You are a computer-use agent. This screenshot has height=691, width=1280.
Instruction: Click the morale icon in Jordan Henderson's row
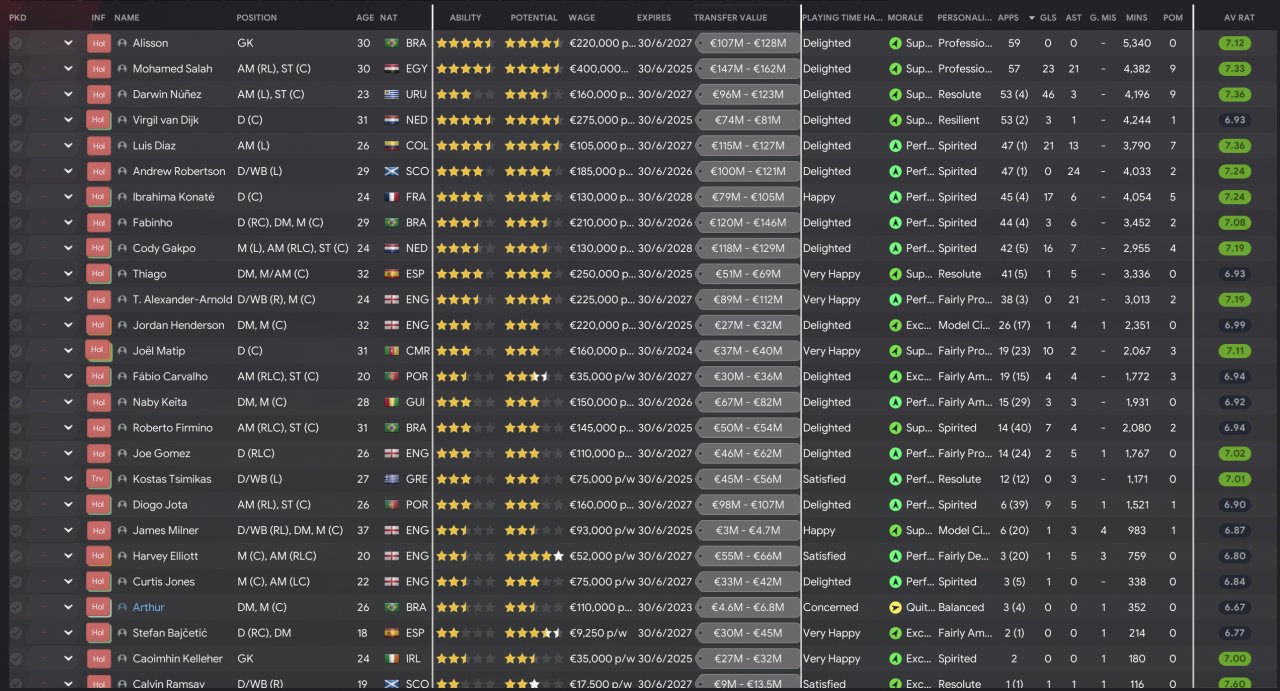point(895,325)
